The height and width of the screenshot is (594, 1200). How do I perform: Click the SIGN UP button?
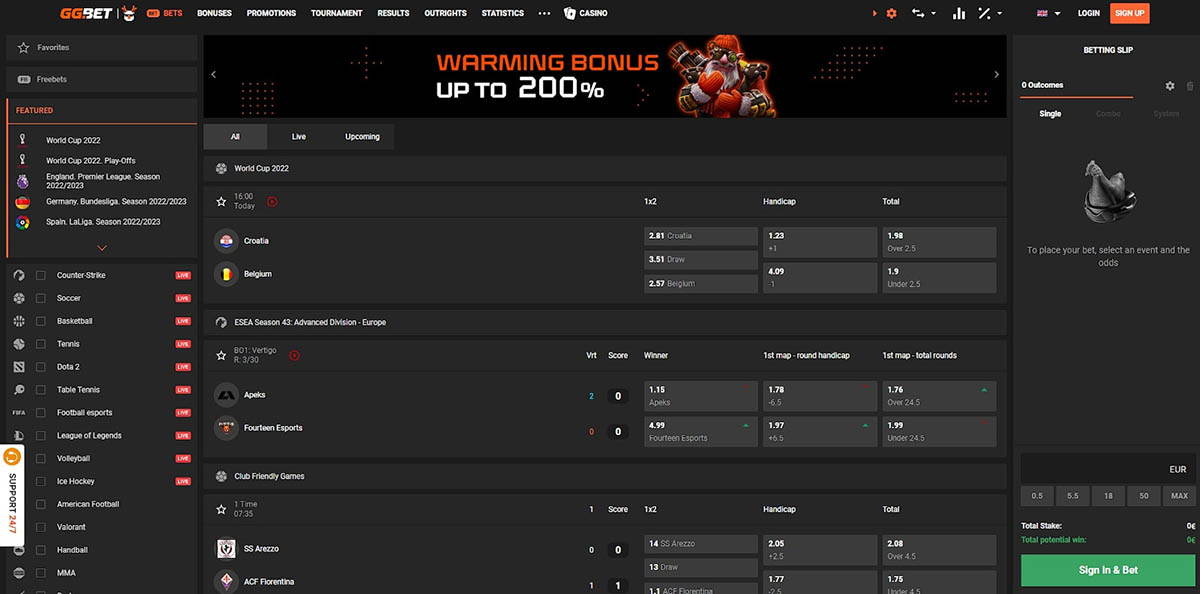point(1129,13)
